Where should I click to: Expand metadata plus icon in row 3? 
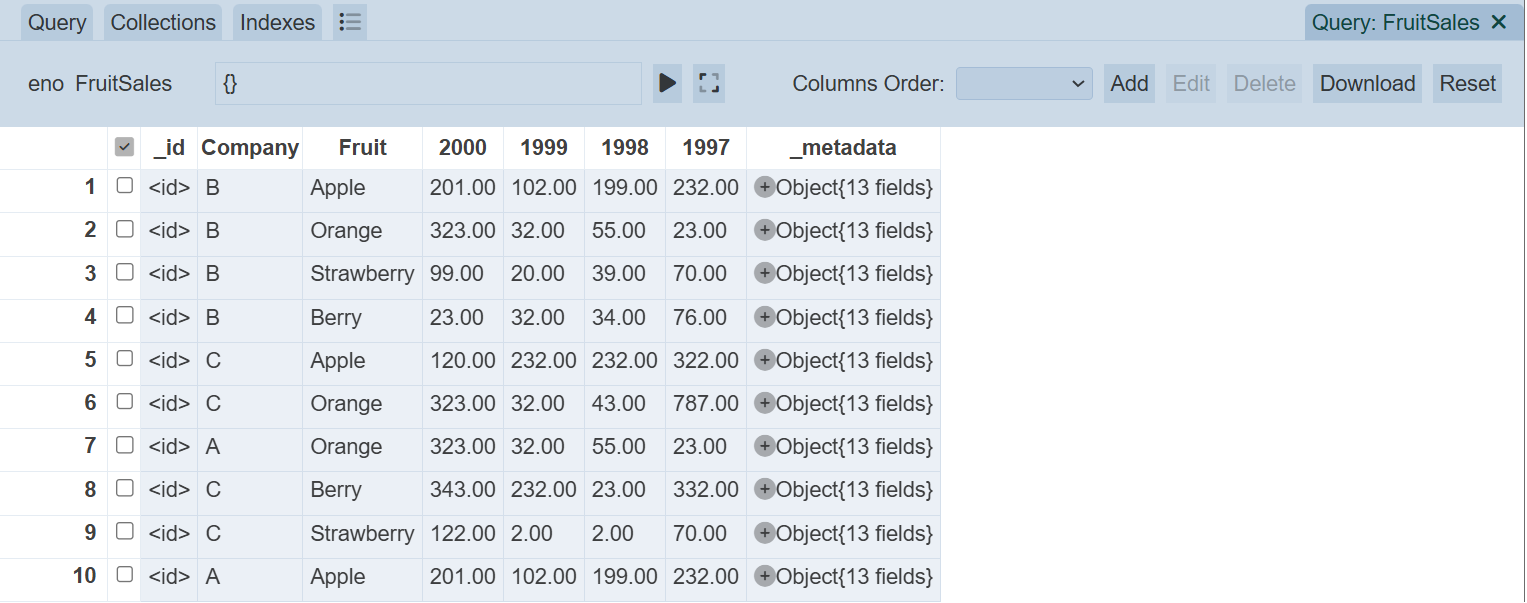tap(764, 273)
